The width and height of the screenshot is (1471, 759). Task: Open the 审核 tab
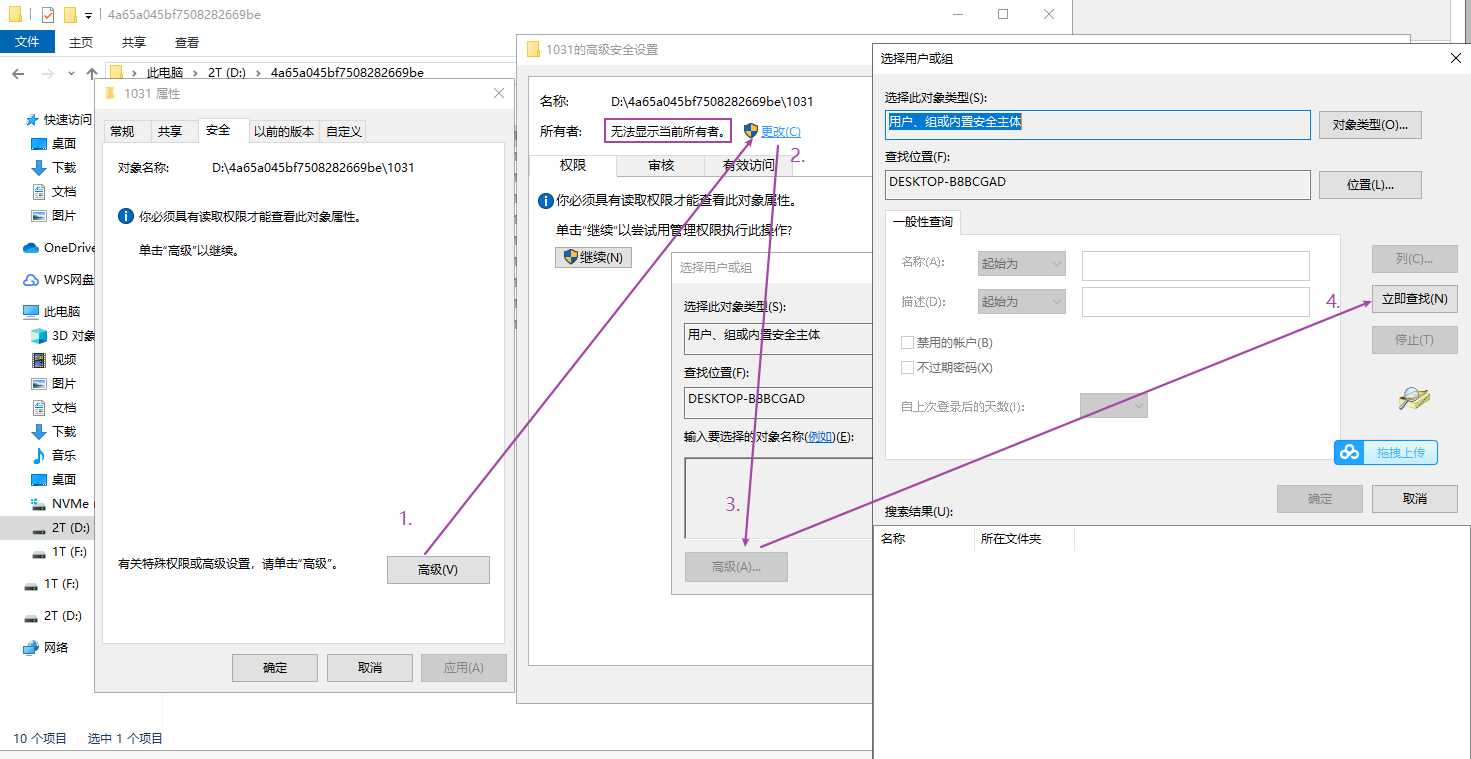pos(660,165)
